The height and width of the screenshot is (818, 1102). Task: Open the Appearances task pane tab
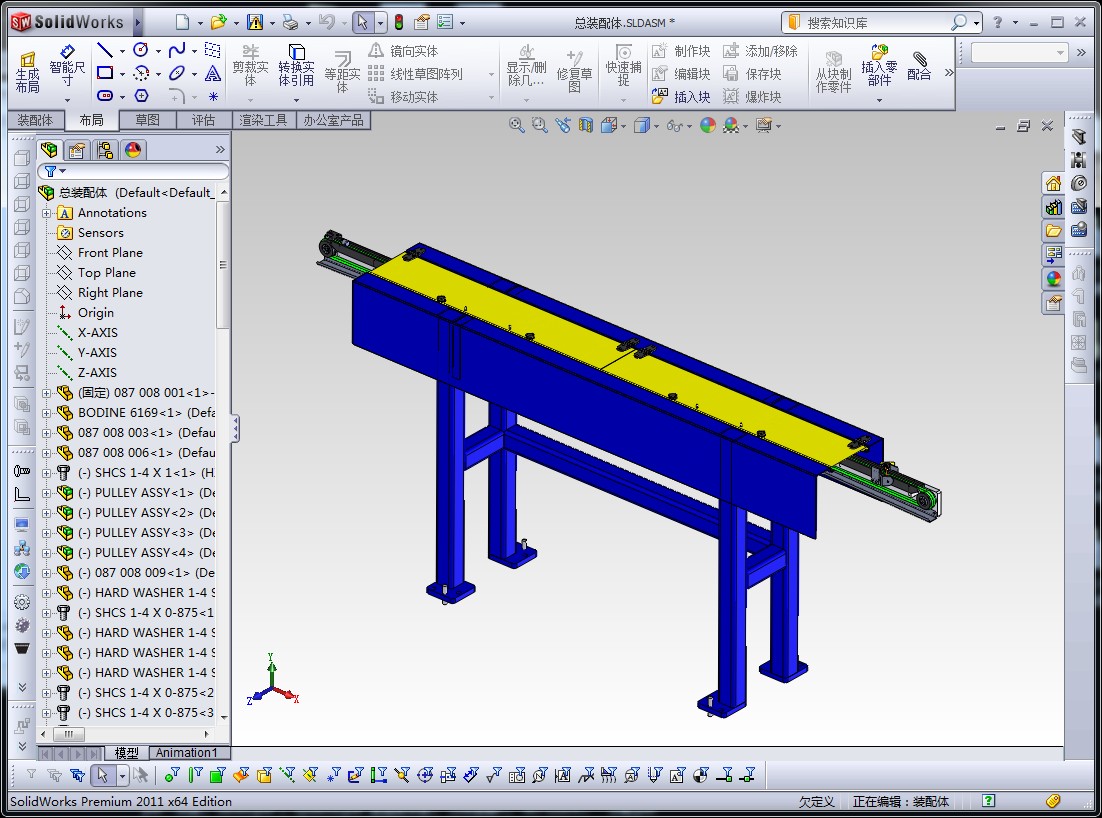[x=1054, y=278]
